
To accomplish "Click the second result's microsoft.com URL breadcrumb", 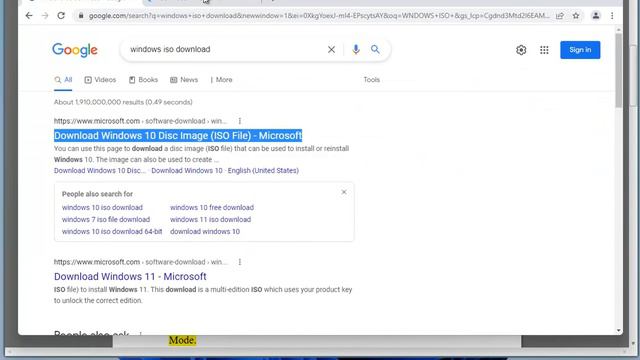I will [x=140, y=262].
